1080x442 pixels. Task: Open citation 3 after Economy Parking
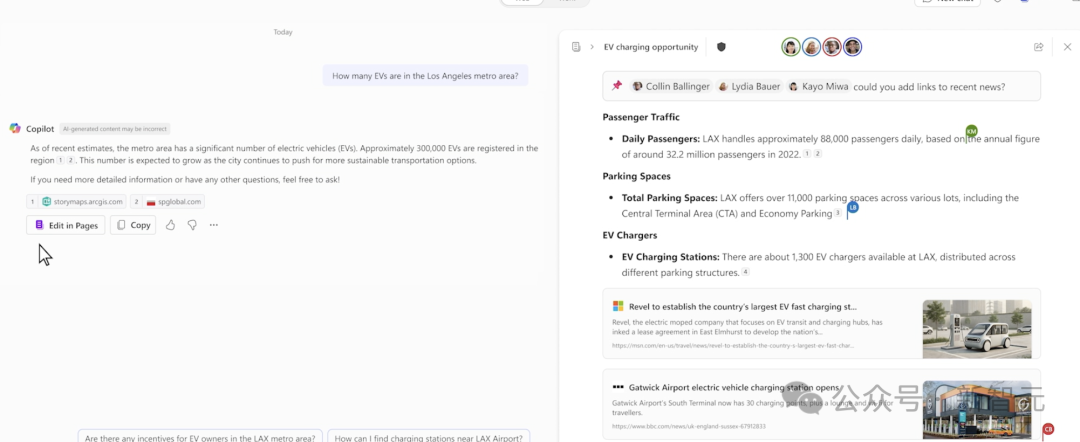coord(838,213)
